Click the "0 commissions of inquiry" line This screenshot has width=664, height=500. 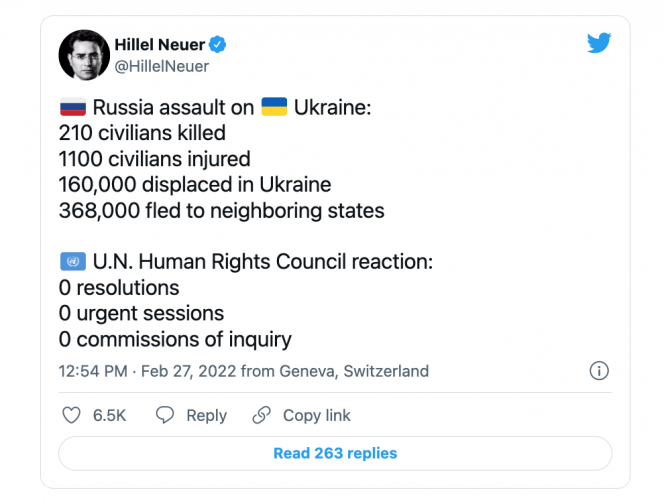tap(175, 340)
